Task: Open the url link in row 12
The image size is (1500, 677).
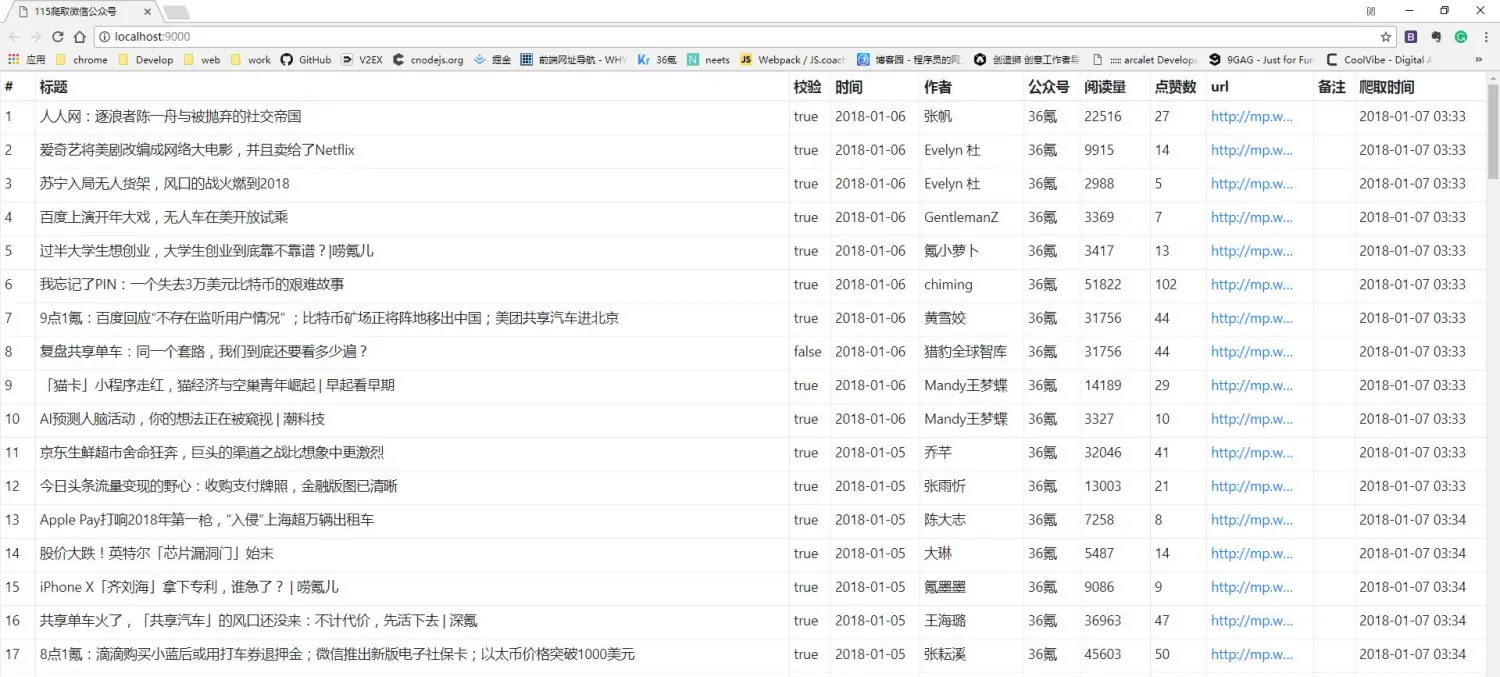Action: pos(1252,487)
